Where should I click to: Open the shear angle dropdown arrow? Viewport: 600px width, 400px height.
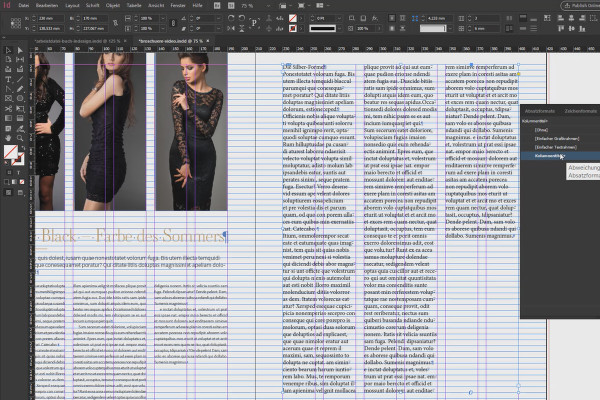tap(218, 28)
